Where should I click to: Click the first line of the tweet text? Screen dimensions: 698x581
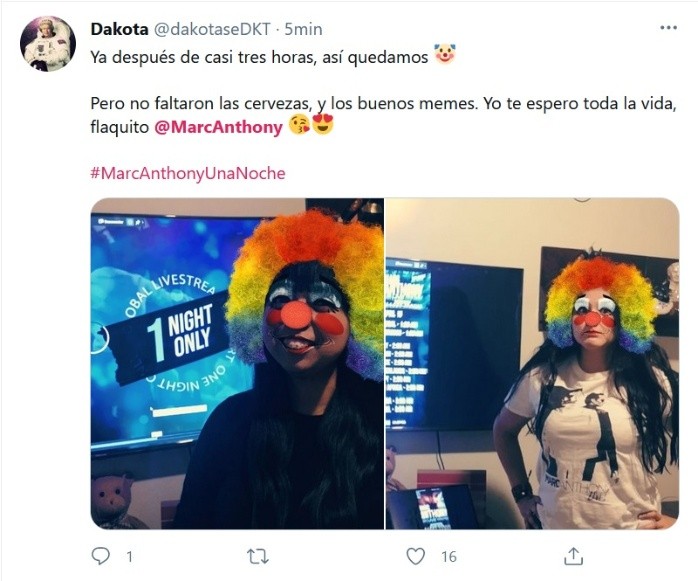pyautogui.click(x=259, y=57)
